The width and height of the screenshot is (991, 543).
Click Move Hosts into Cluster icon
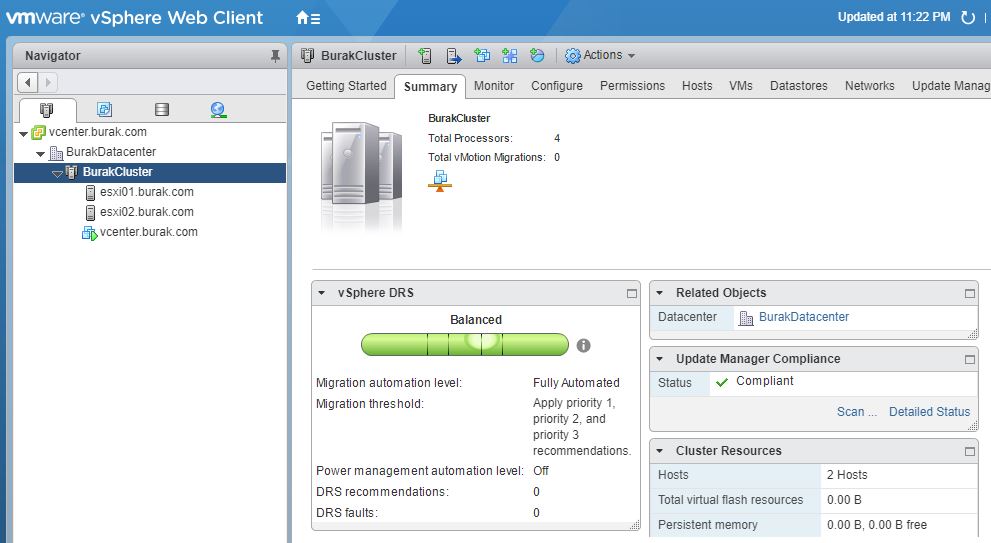click(x=454, y=56)
